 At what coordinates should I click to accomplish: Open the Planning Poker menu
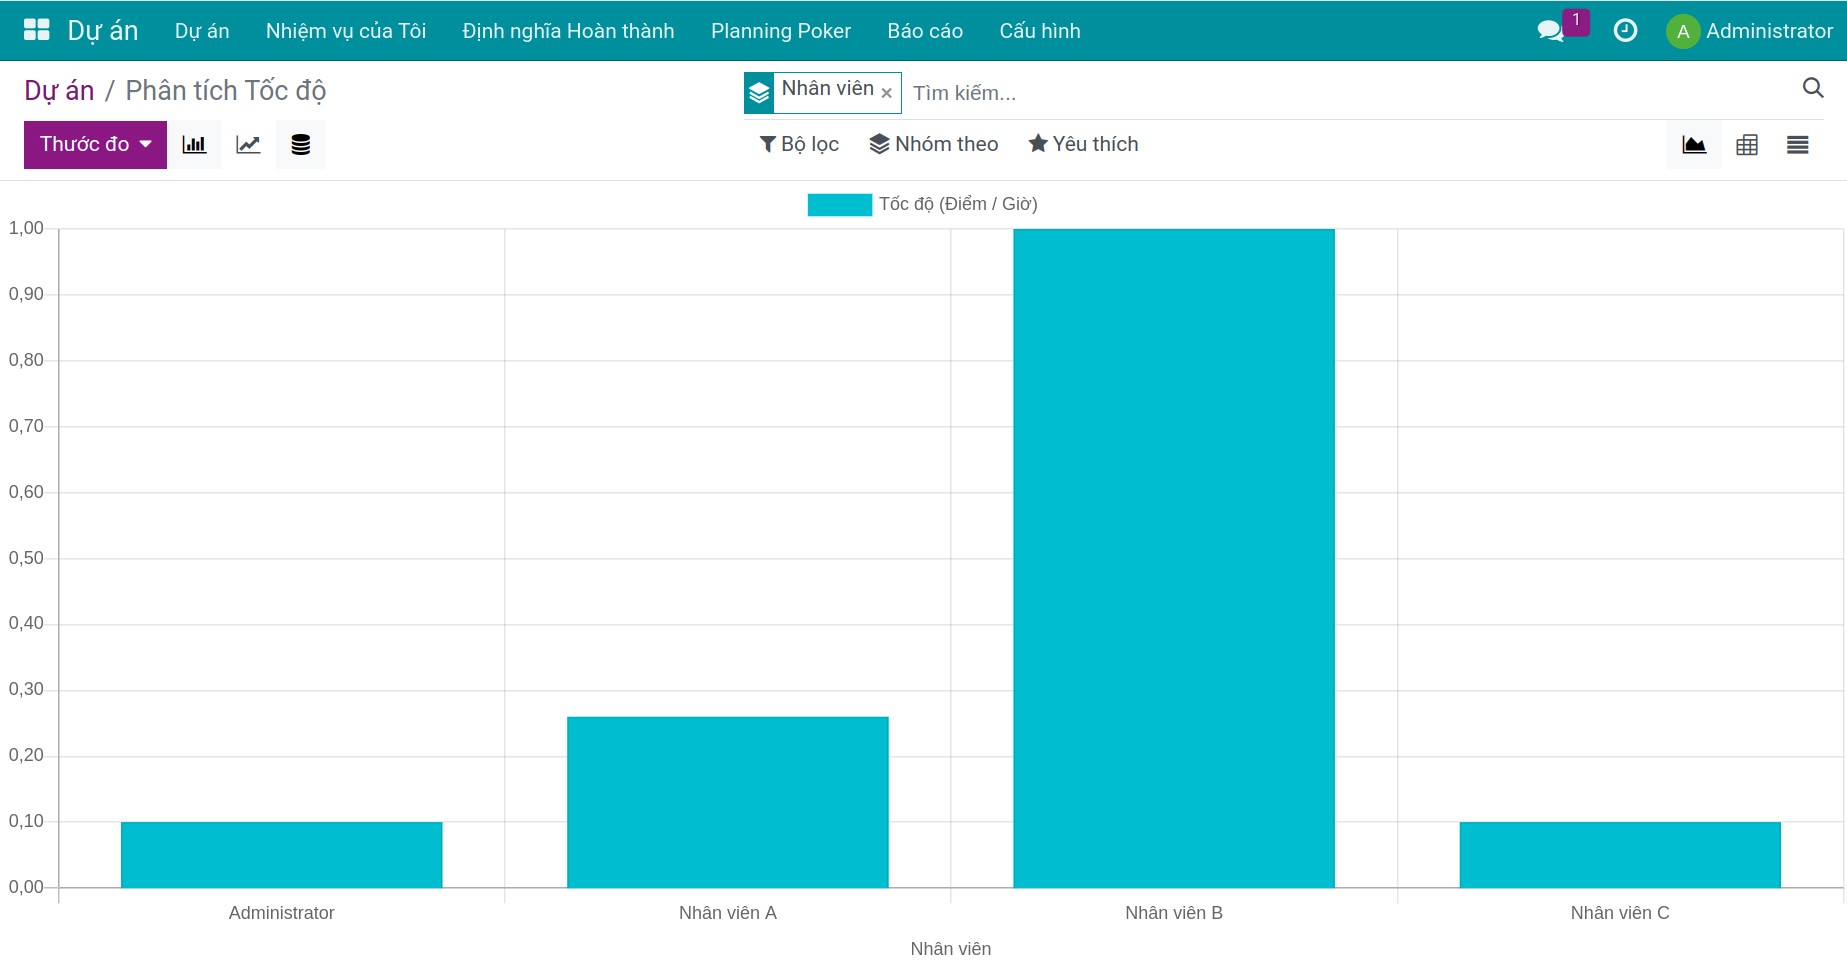click(x=781, y=31)
